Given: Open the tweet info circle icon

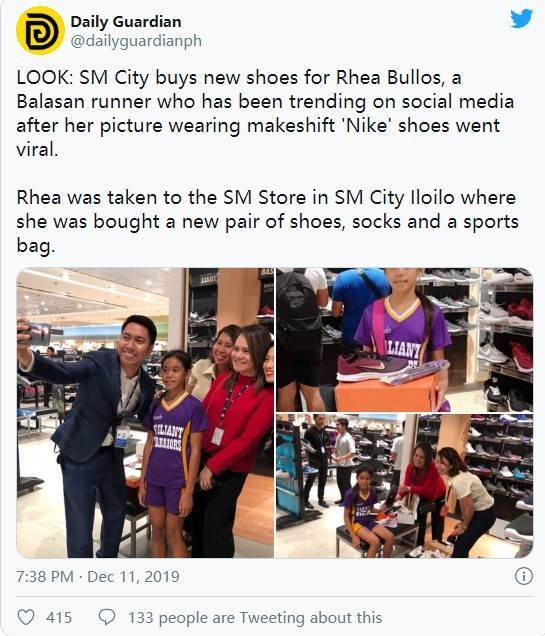Looking at the screenshot, I should point(524,576).
